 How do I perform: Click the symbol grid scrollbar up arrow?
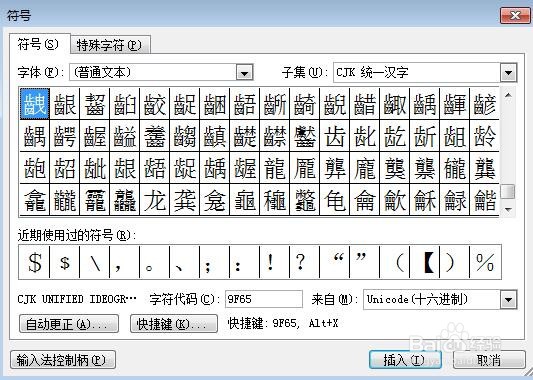pos(509,95)
